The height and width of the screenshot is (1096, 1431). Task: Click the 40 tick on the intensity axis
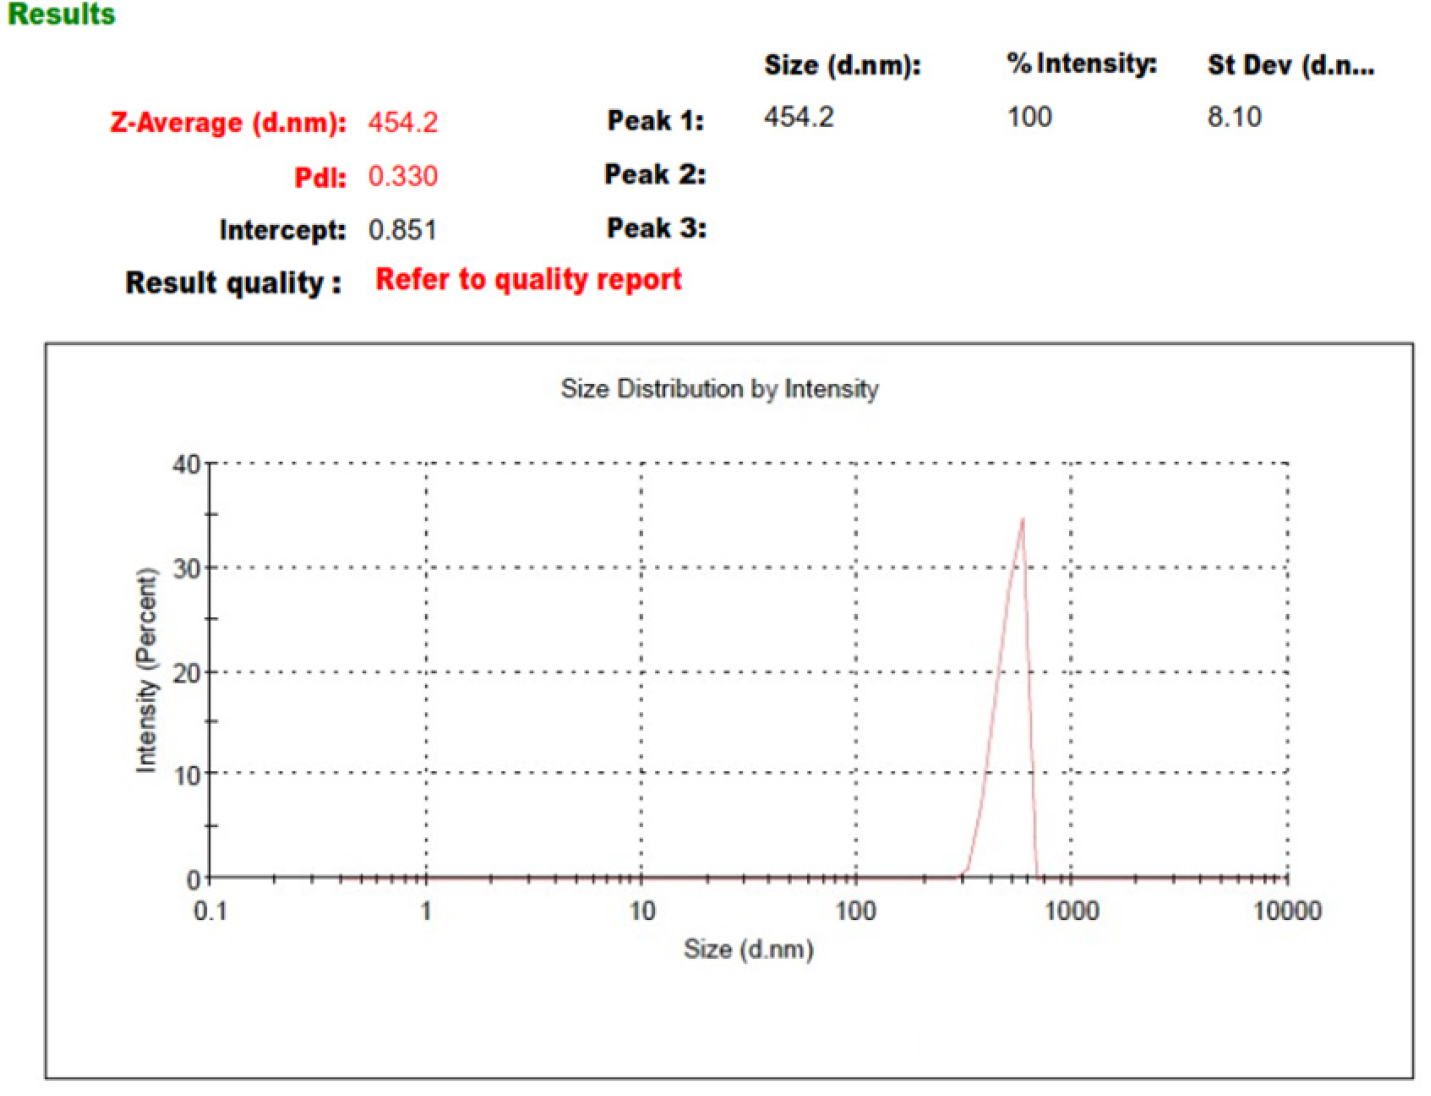[186, 465]
